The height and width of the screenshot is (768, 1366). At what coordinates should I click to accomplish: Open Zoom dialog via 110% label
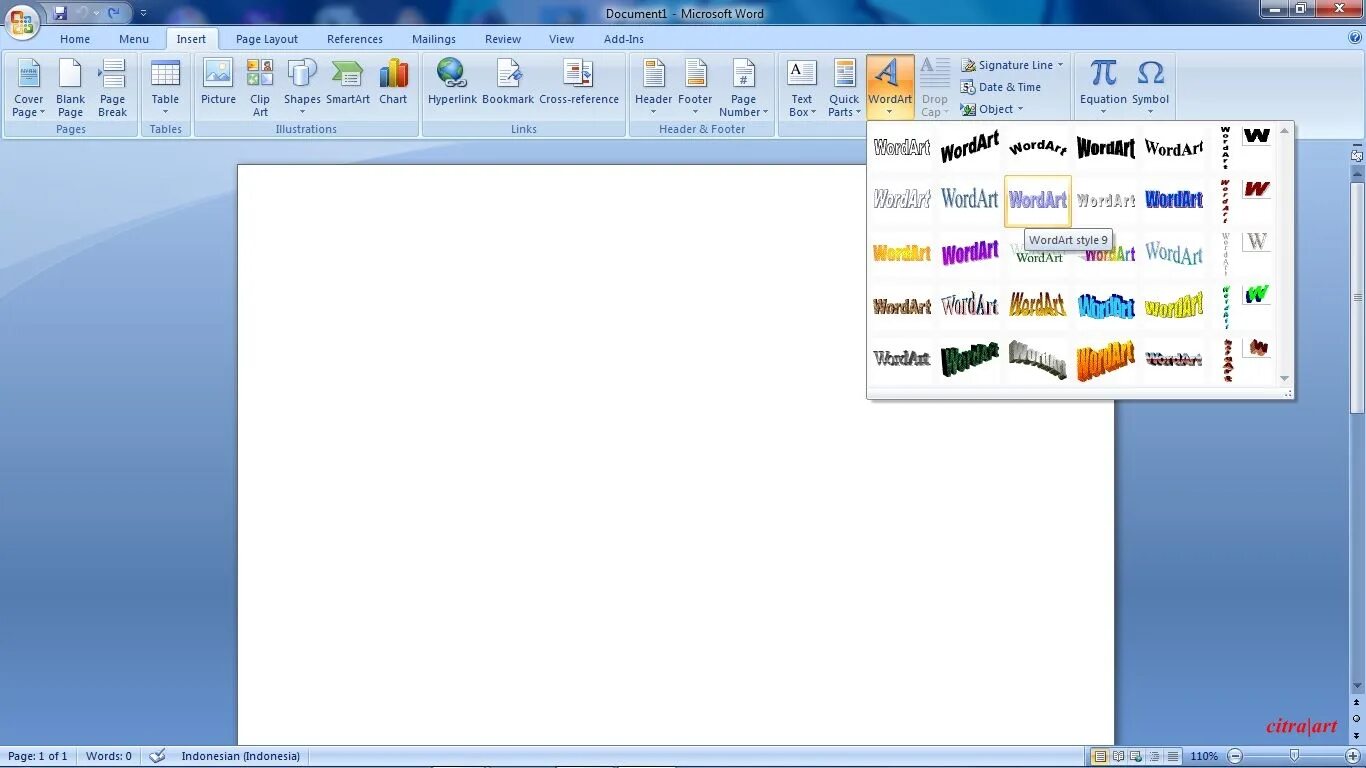[1204, 757]
